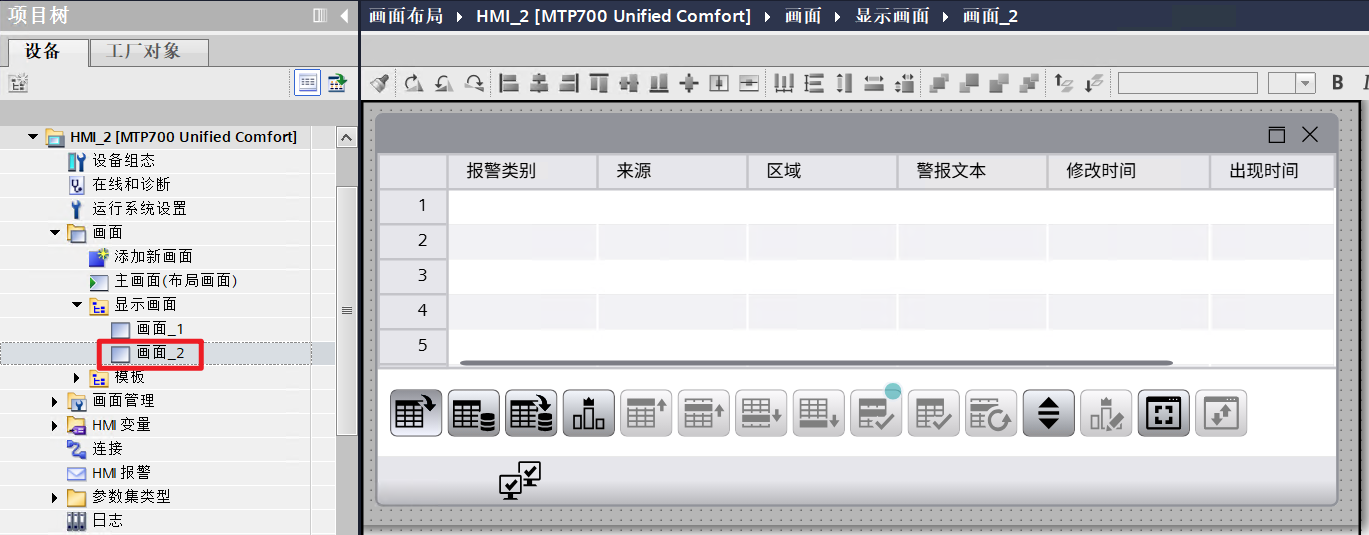
Task: Click the rotate clockwise icon in toolbar
Action: 412,83
